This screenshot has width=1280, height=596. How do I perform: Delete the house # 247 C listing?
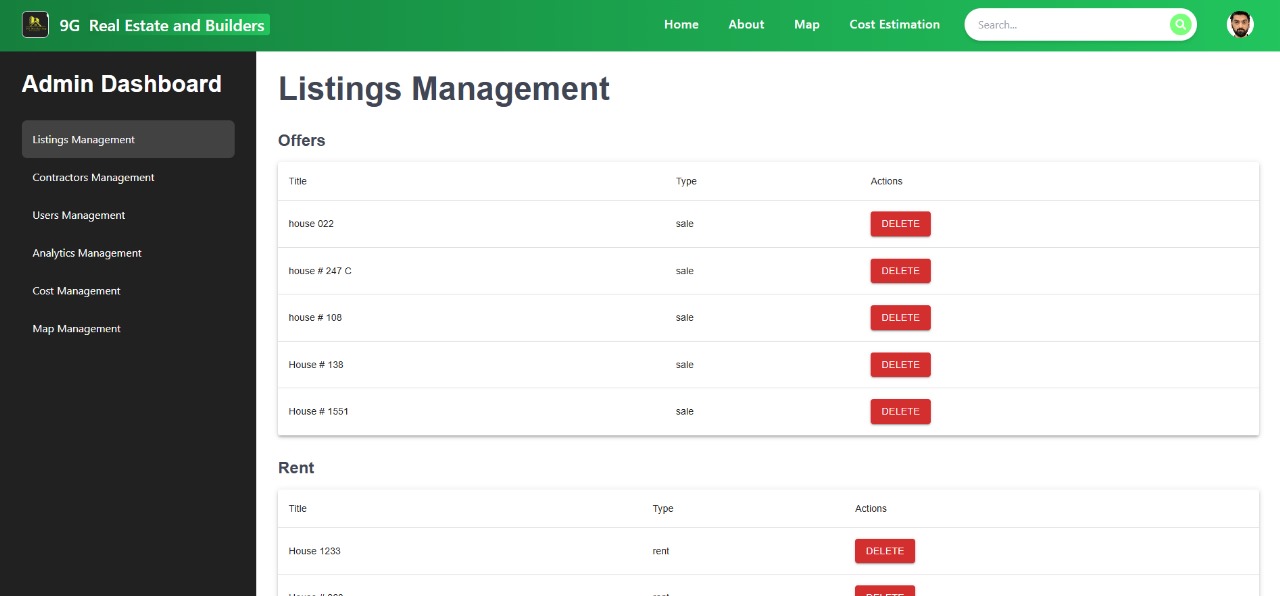click(x=900, y=271)
